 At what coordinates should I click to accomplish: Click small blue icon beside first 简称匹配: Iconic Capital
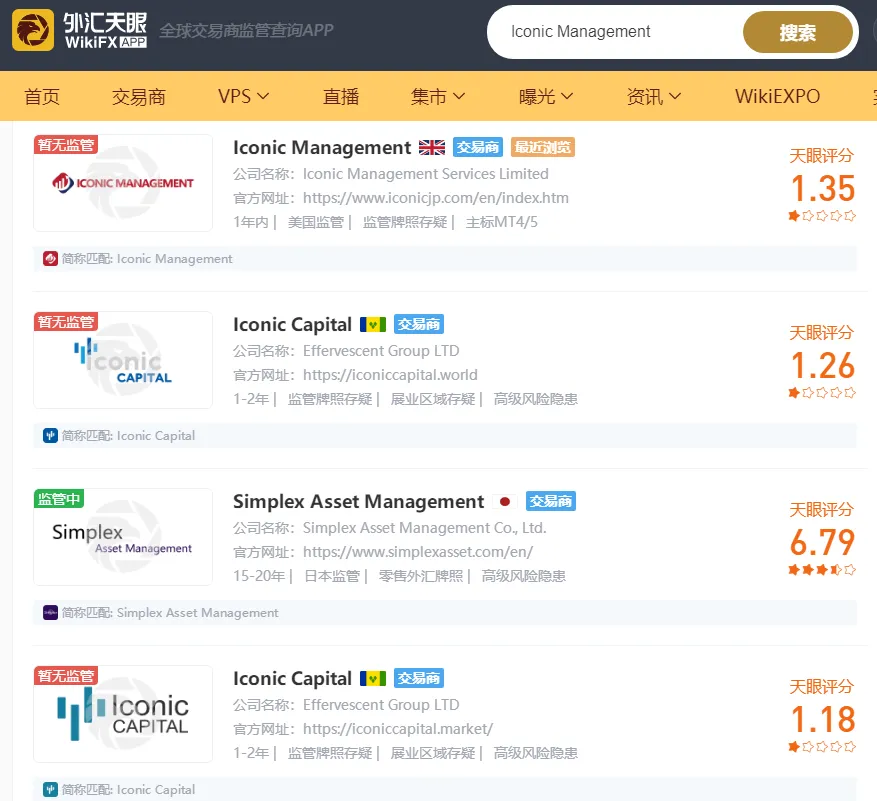(x=50, y=435)
